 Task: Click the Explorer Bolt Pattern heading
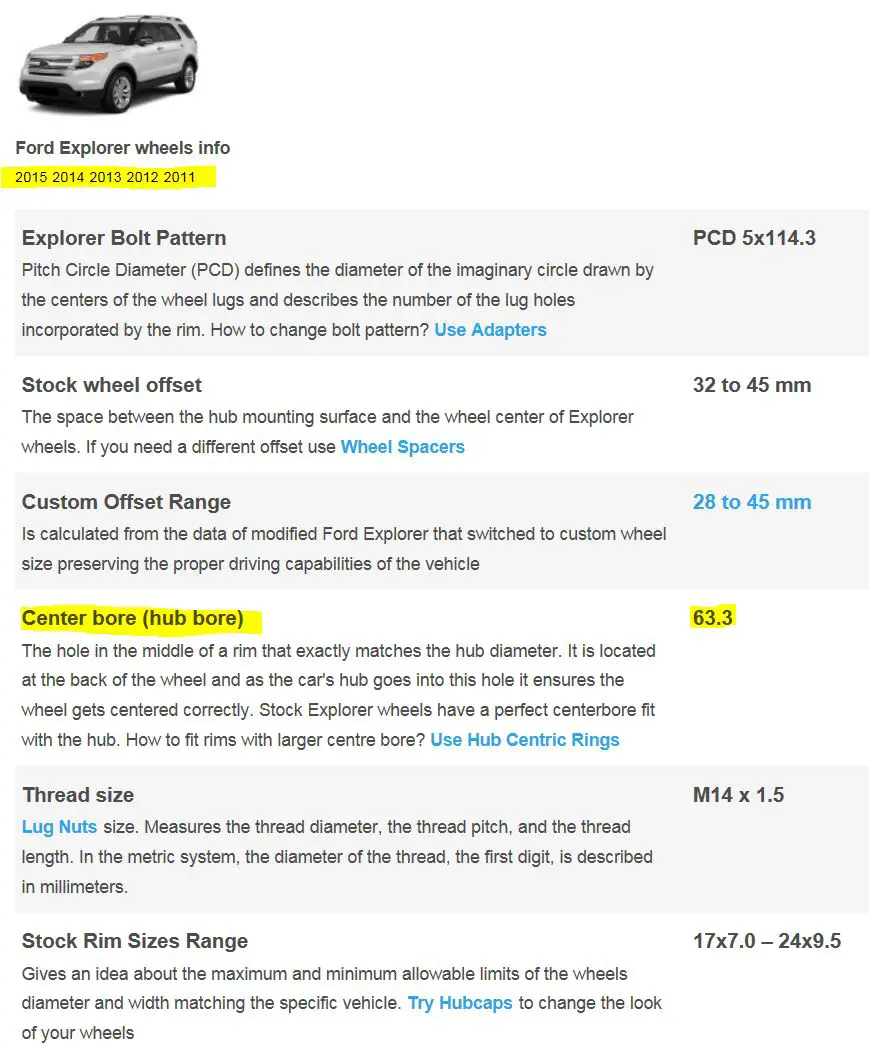124,238
